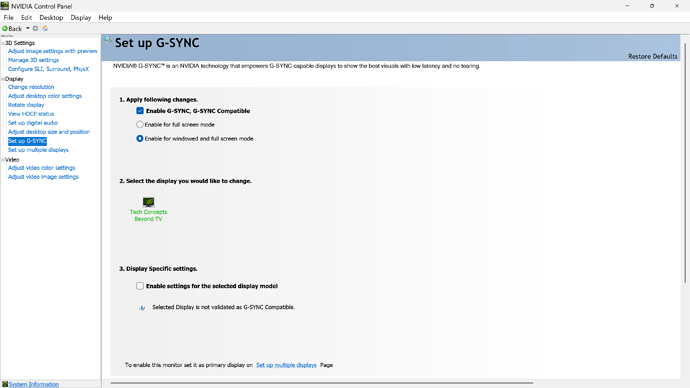
Task: Minimize the NVIDIA Control Panel window
Action: click(x=628, y=6)
